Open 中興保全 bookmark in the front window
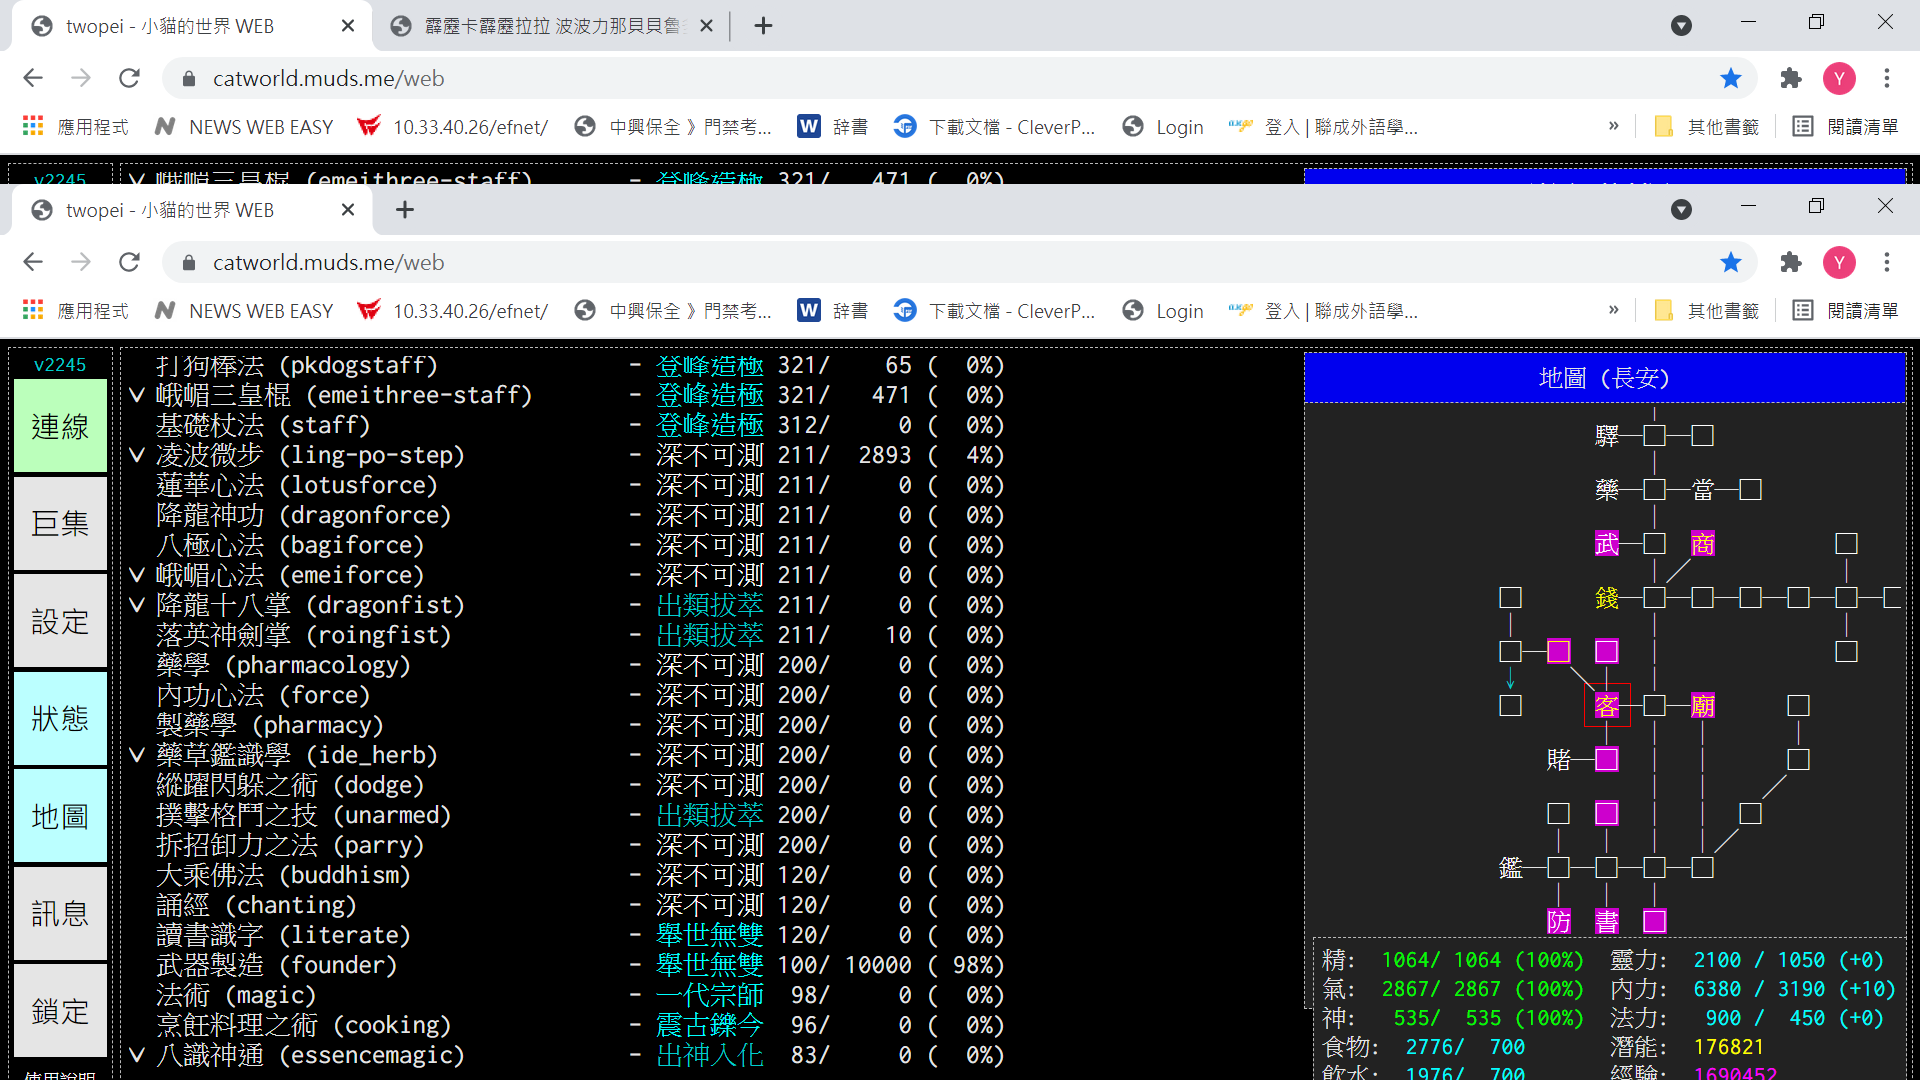The image size is (1920, 1080). (x=673, y=310)
